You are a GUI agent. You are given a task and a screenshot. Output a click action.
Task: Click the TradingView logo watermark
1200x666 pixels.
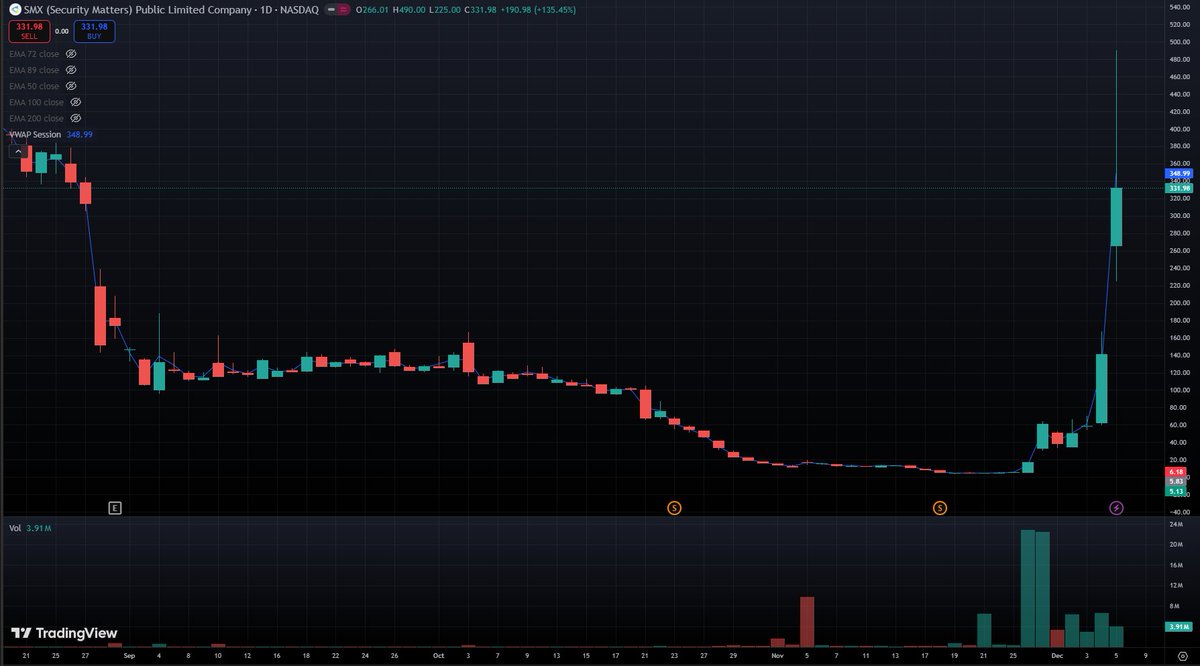tap(64, 633)
